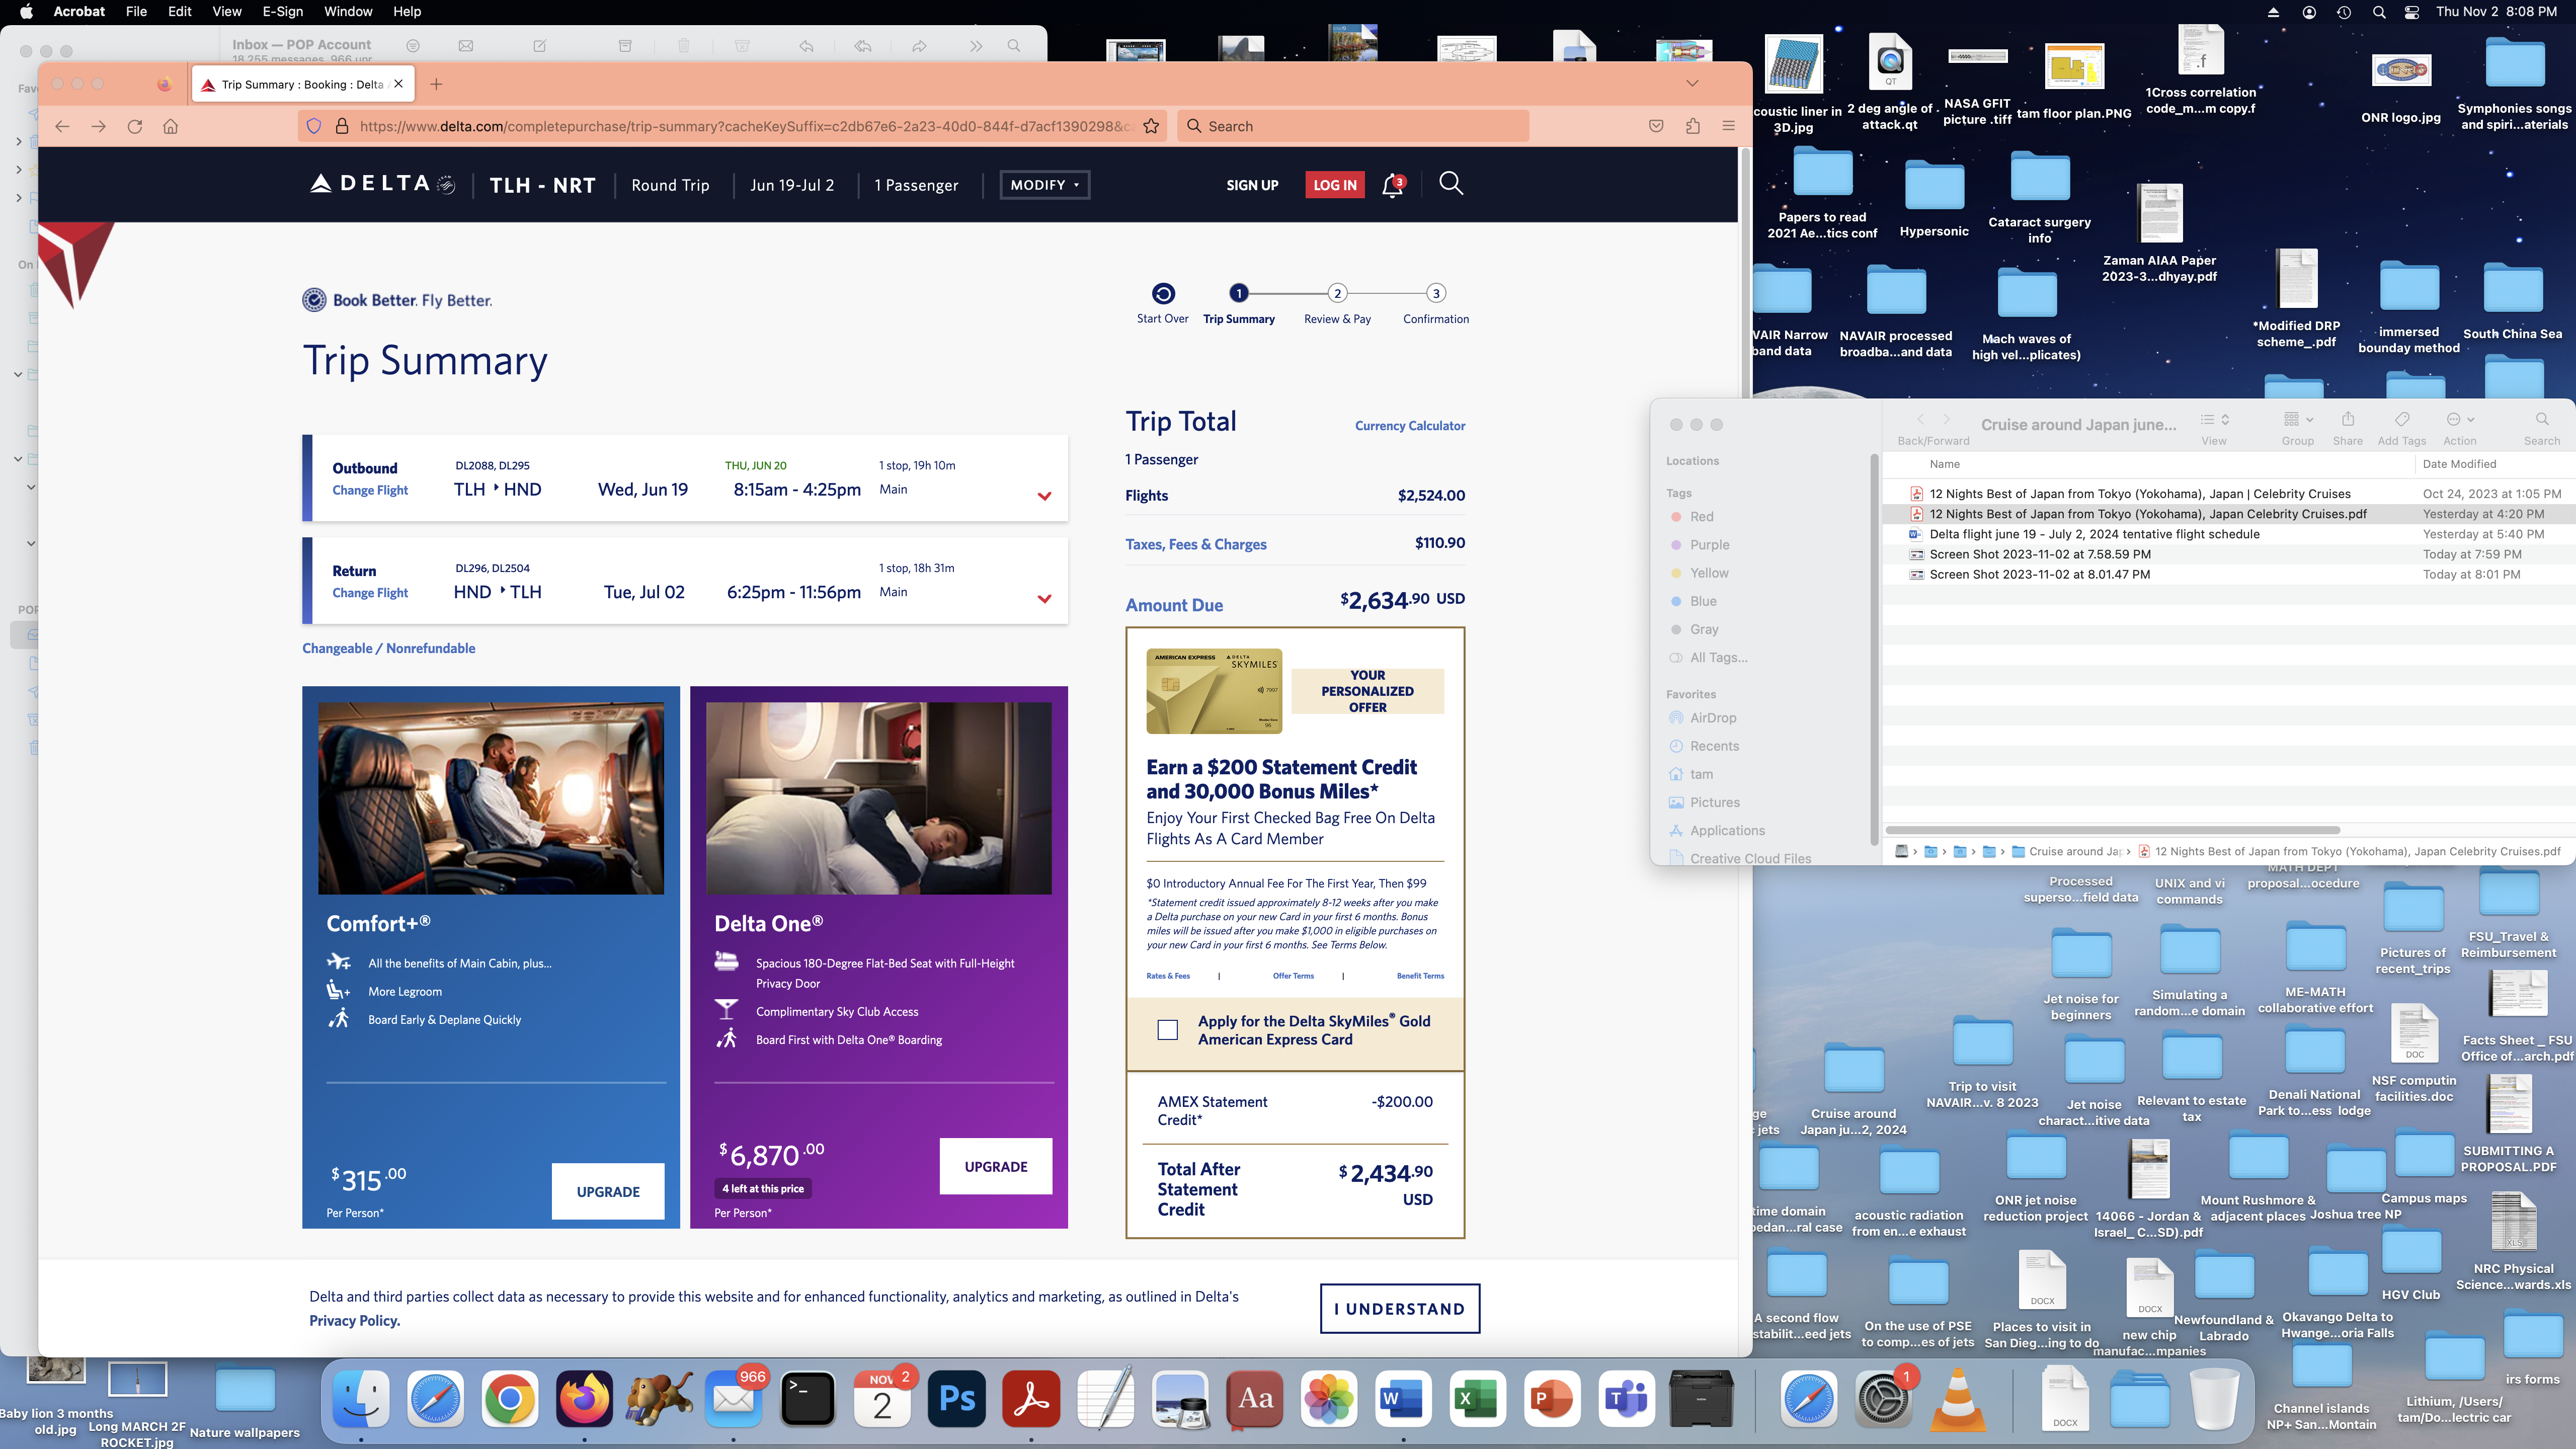Viewport: 2576px width, 1449px height.
Task: Open the E-Sign menu
Action: (282, 12)
